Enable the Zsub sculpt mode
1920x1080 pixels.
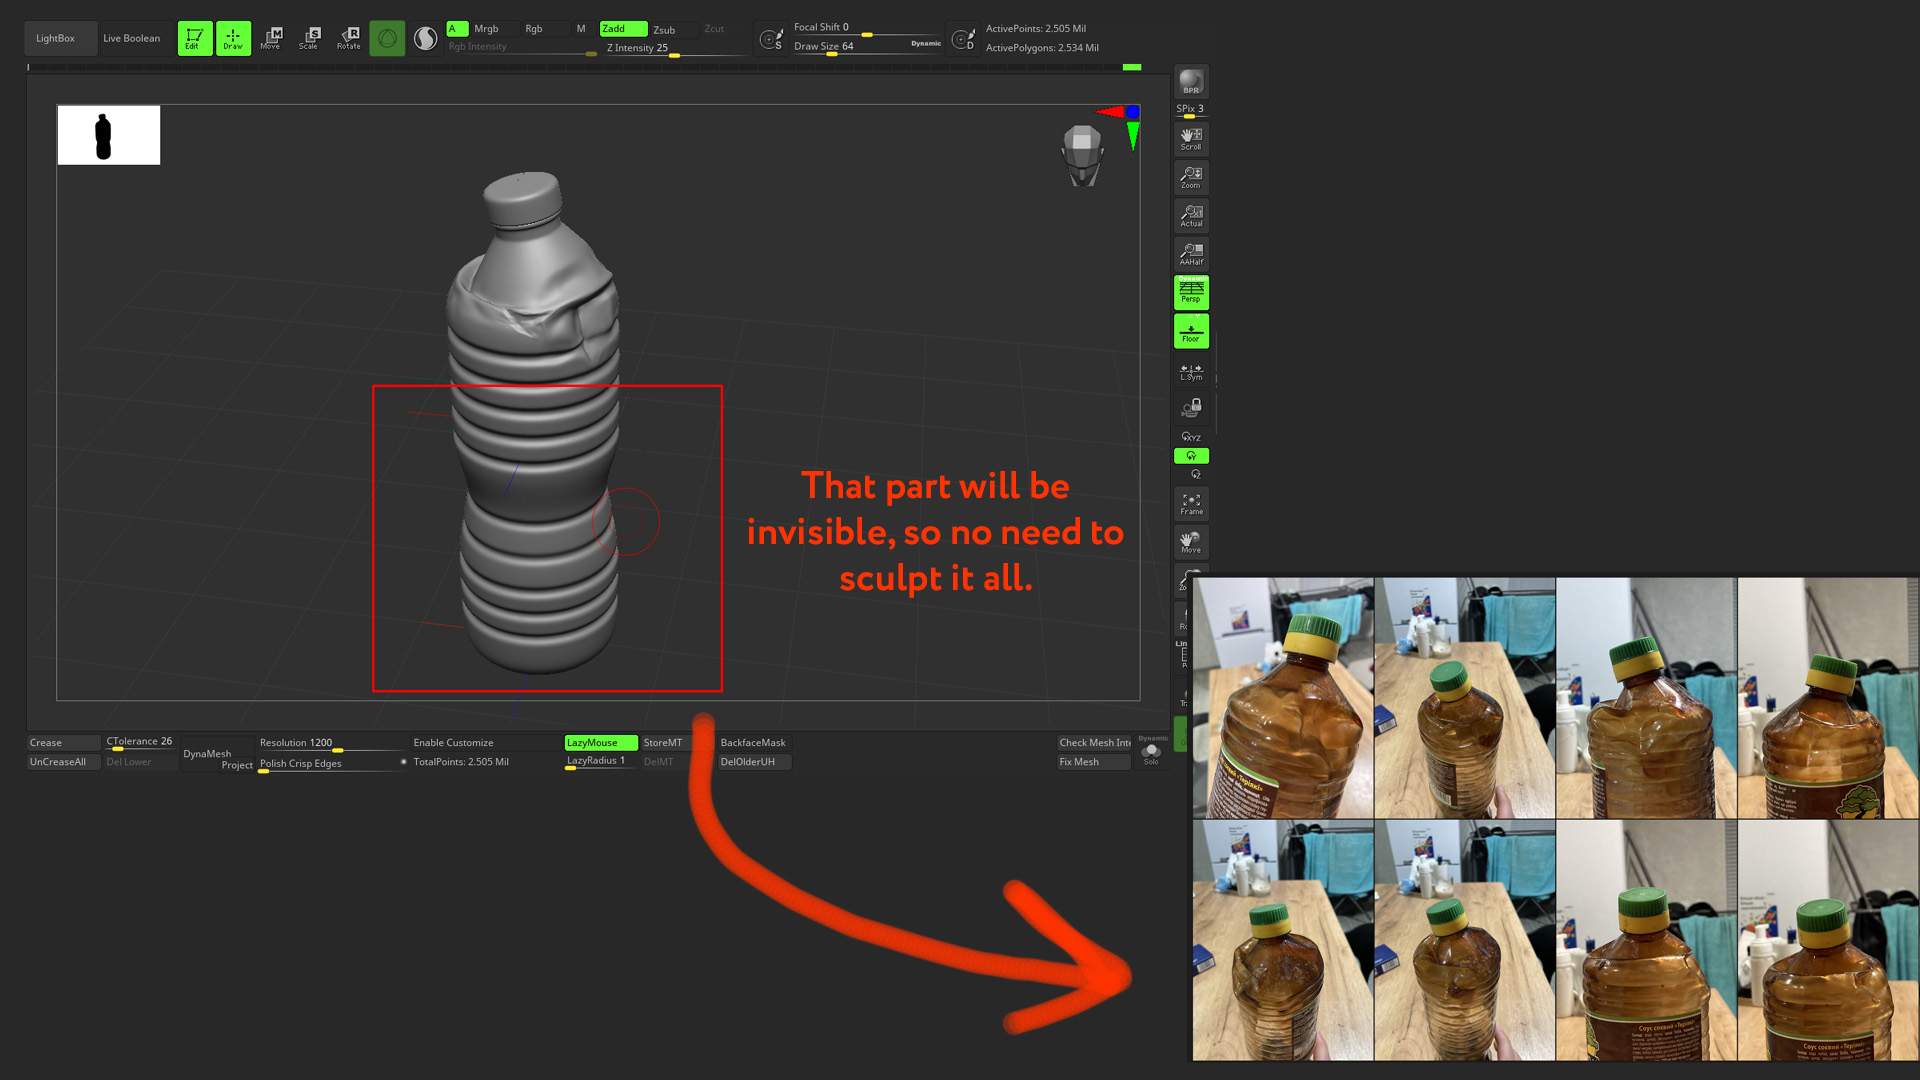pos(664,30)
